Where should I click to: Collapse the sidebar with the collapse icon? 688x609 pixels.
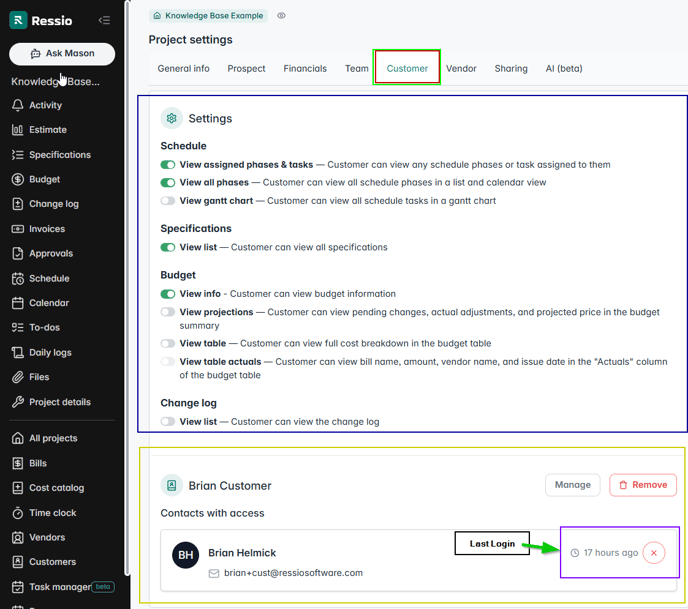[x=104, y=20]
